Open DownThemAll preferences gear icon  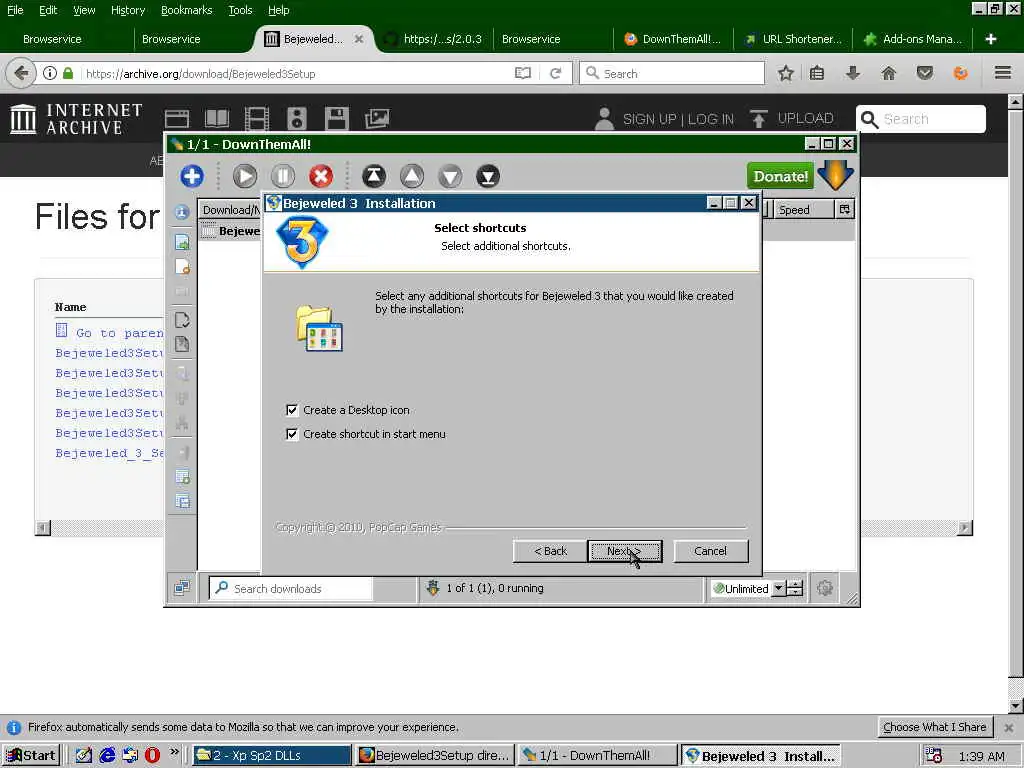(x=825, y=588)
